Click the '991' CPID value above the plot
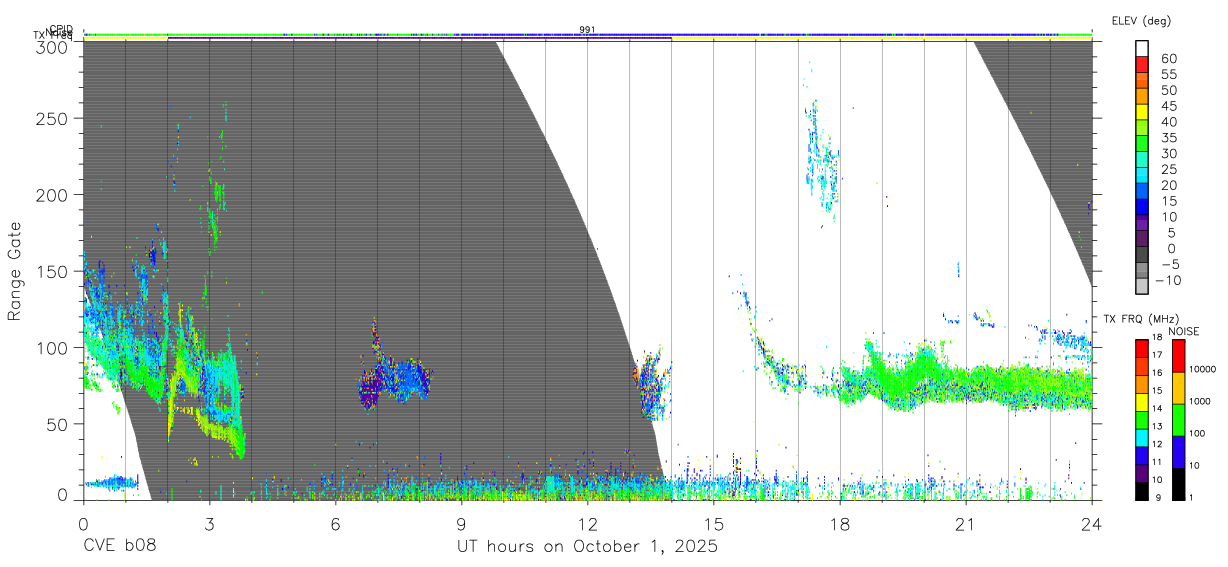 (x=587, y=29)
